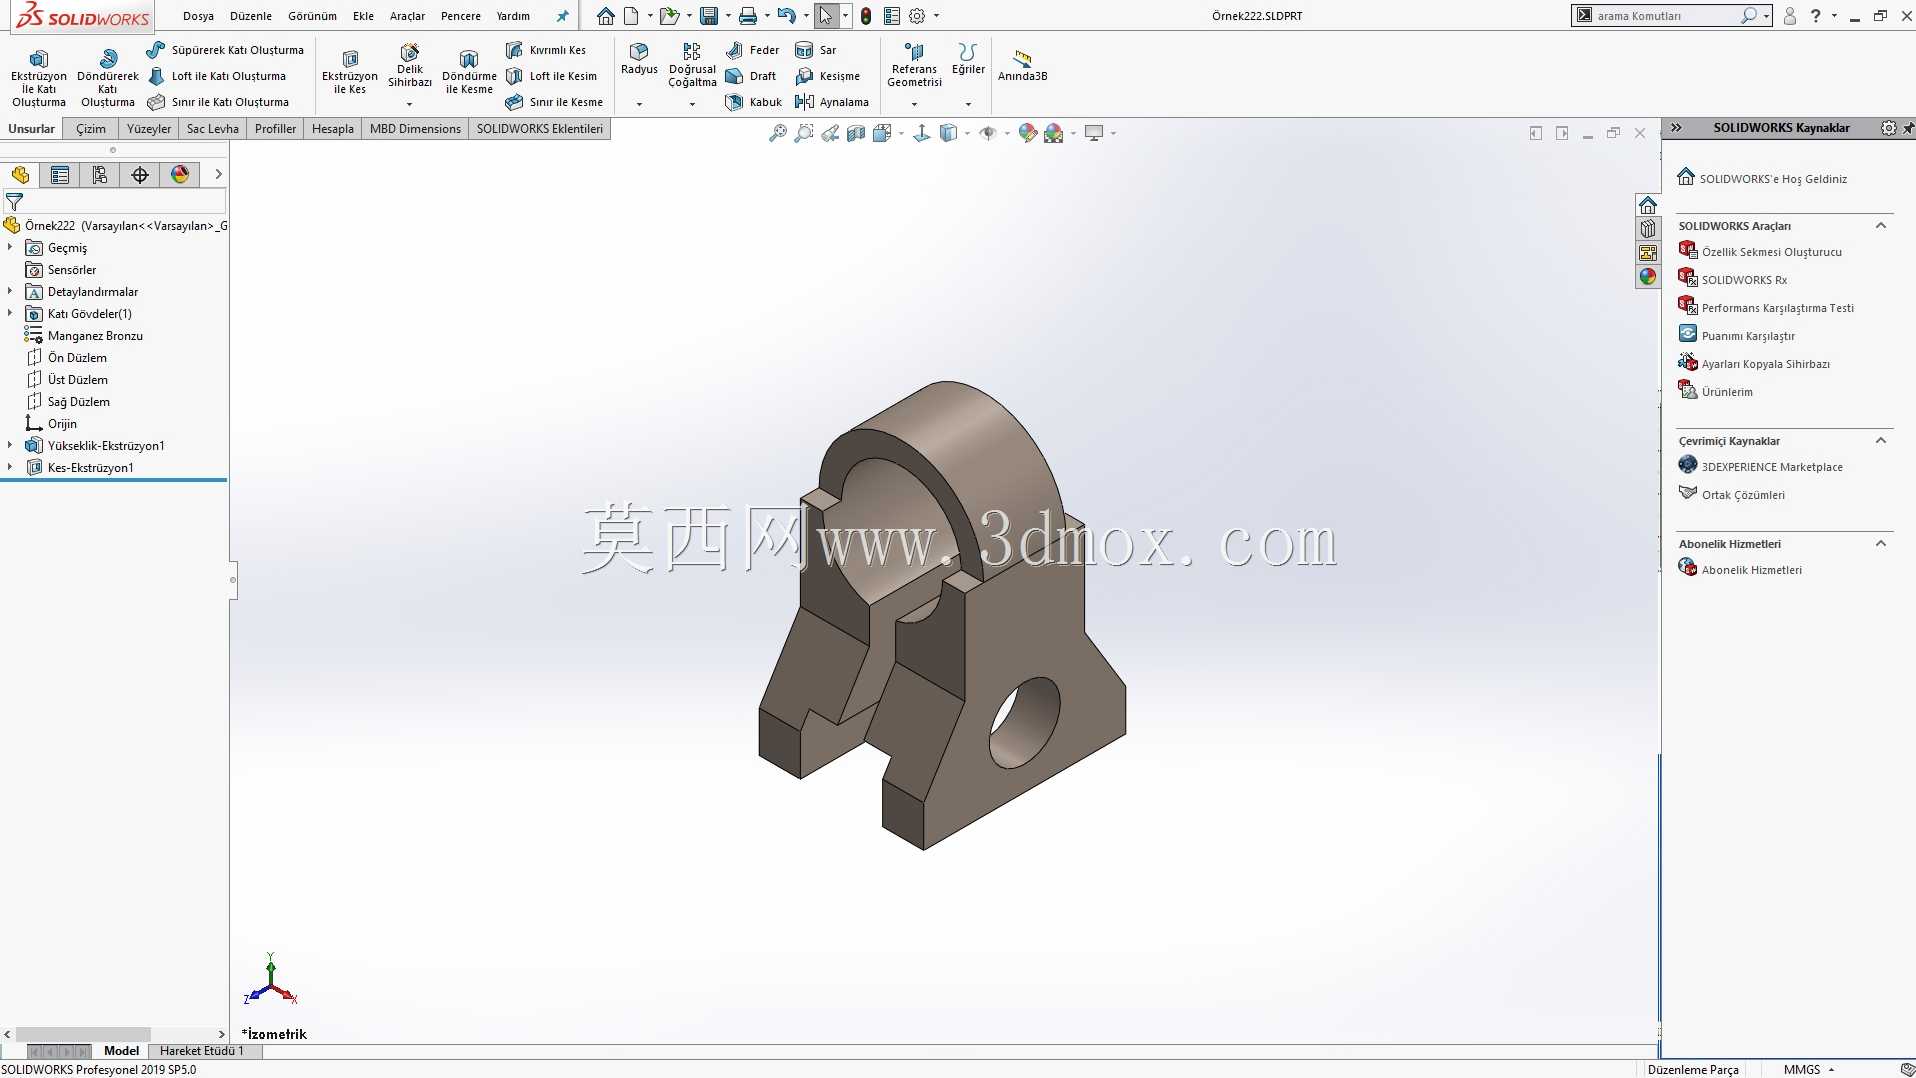This screenshot has width=1916, height=1078.
Task: Click the Rebuild traffic light icon
Action: pyautogui.click(x=866, y=16)
